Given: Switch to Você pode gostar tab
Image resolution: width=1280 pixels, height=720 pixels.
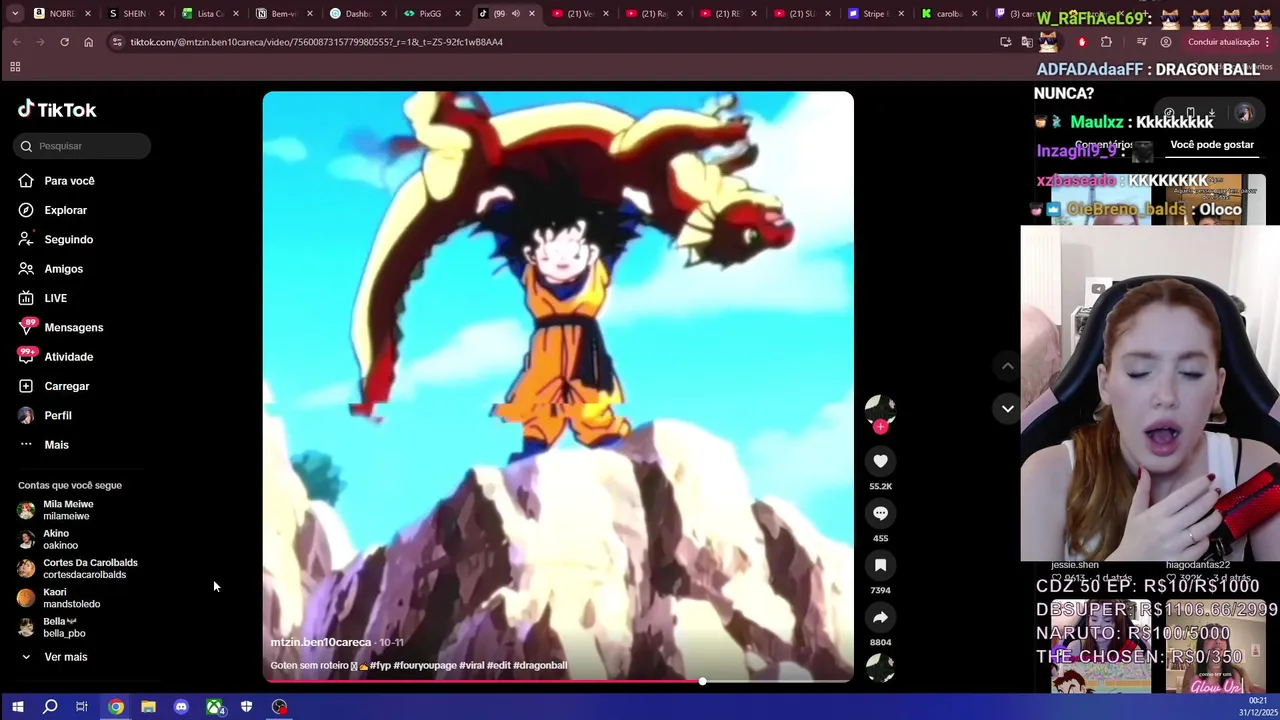Looking at the screenshot, I should pos(1211,145).
